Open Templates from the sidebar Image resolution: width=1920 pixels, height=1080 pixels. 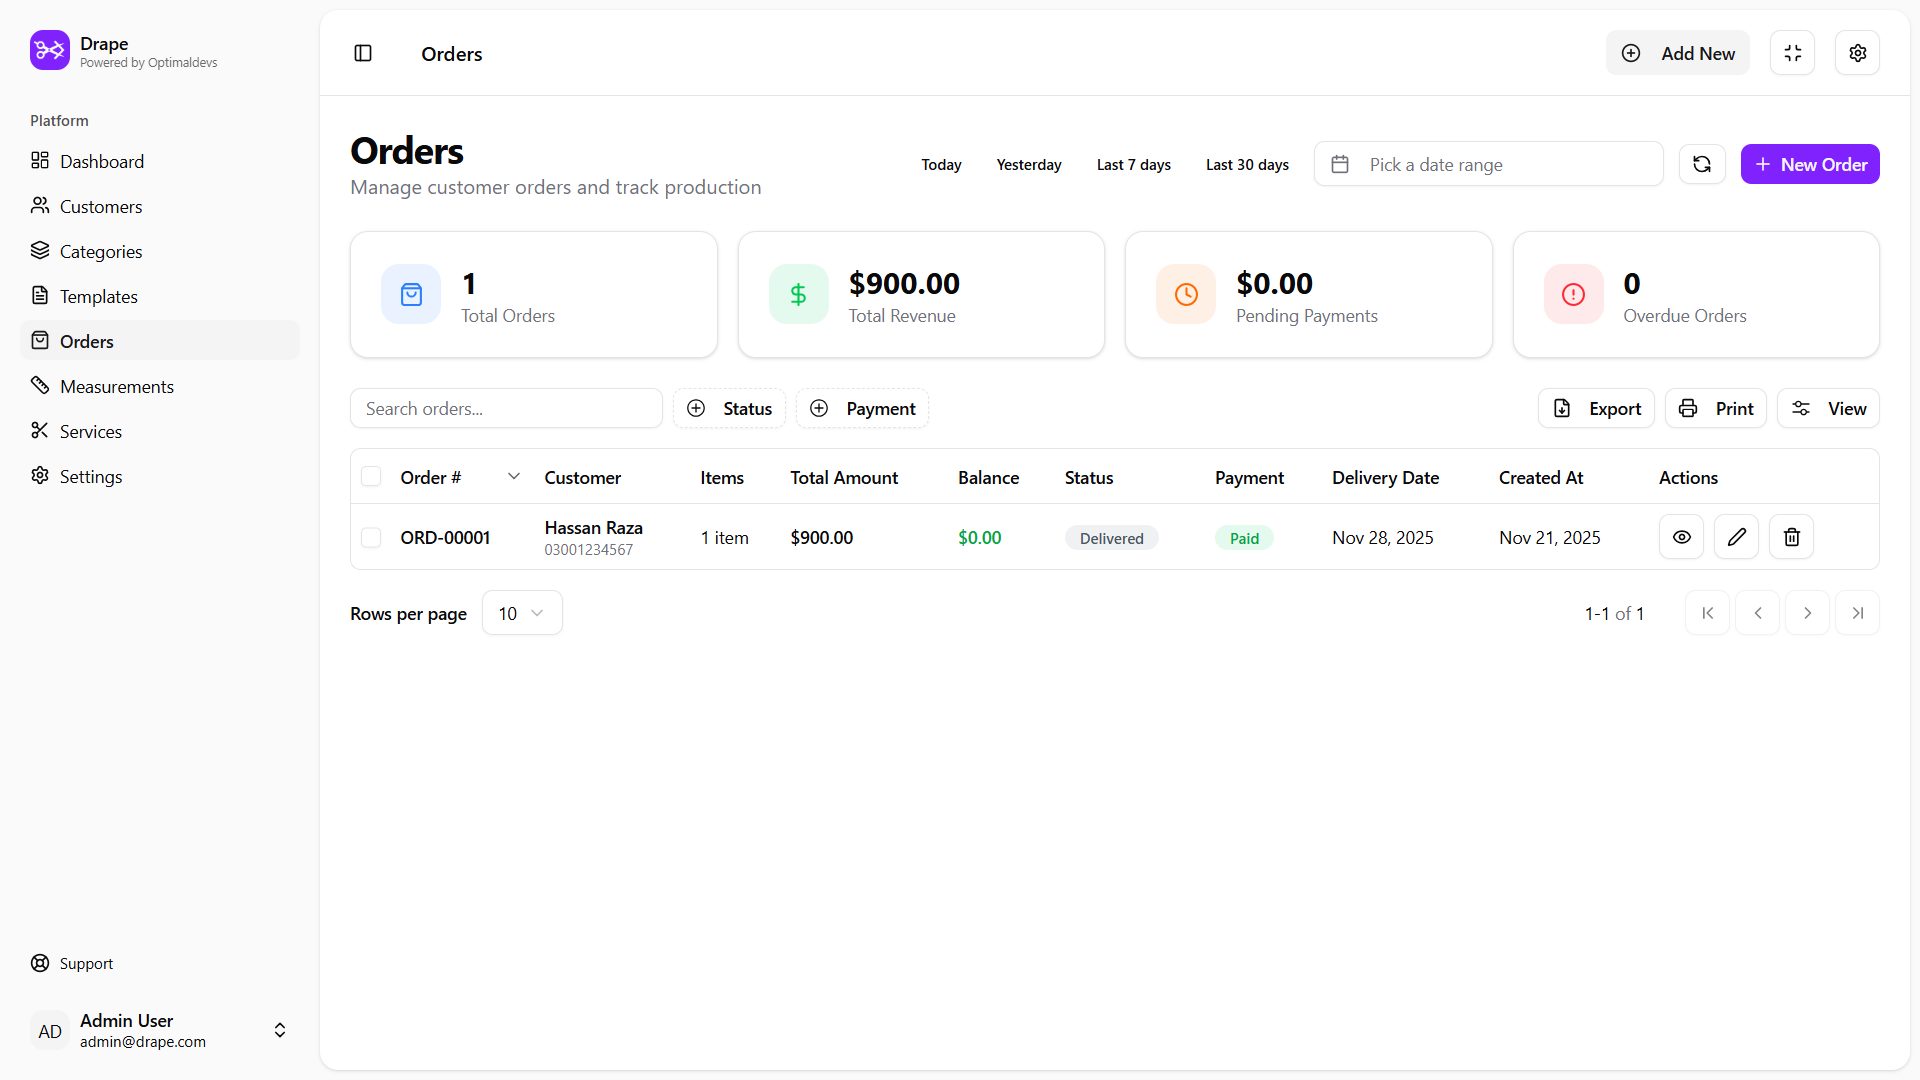(97, 296)
